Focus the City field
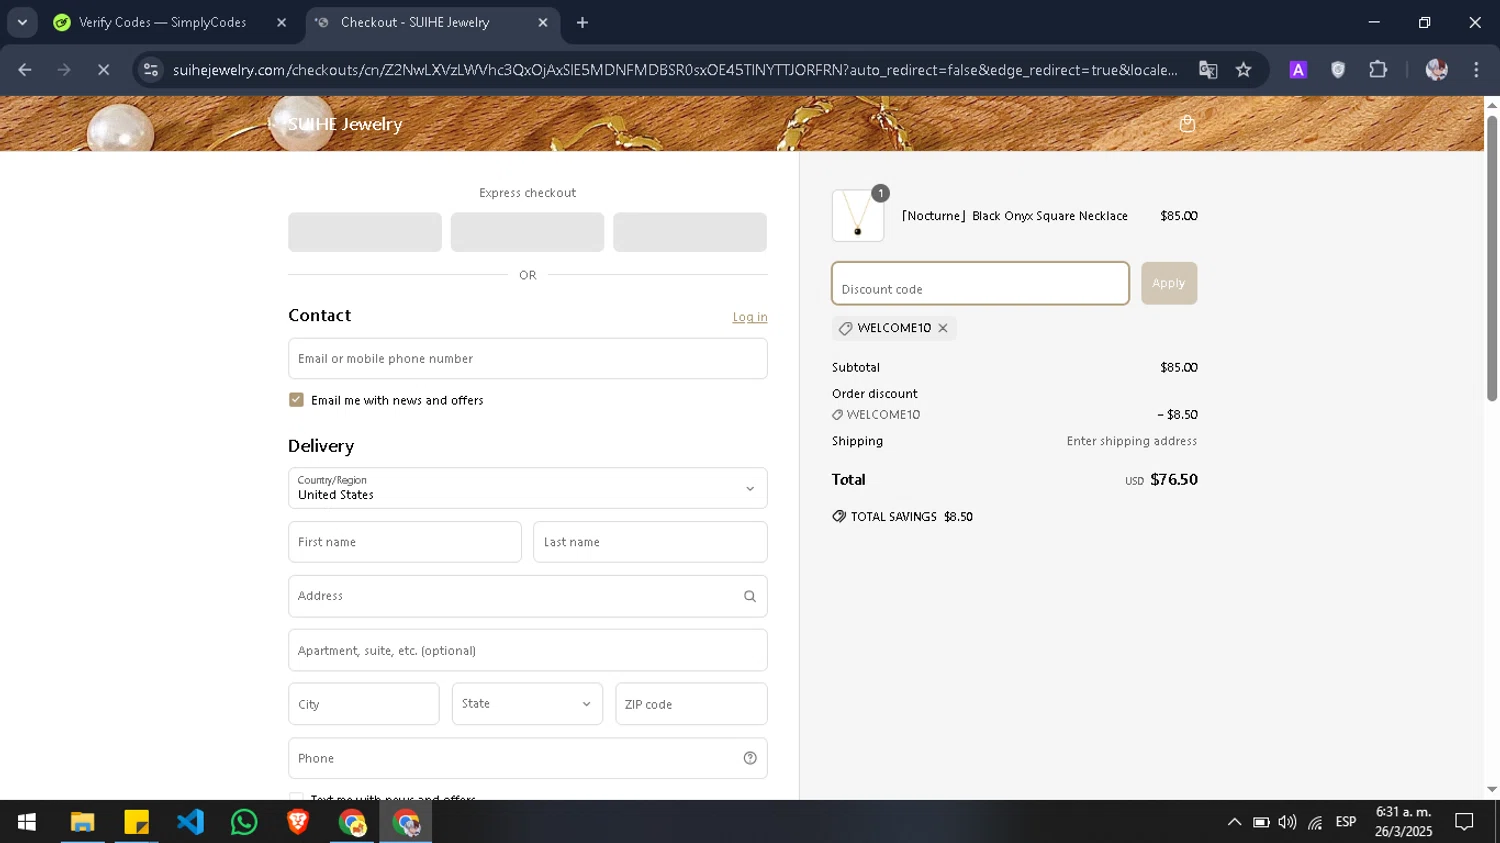Screen dimensions: 1500x843 (x=364, y=704)
